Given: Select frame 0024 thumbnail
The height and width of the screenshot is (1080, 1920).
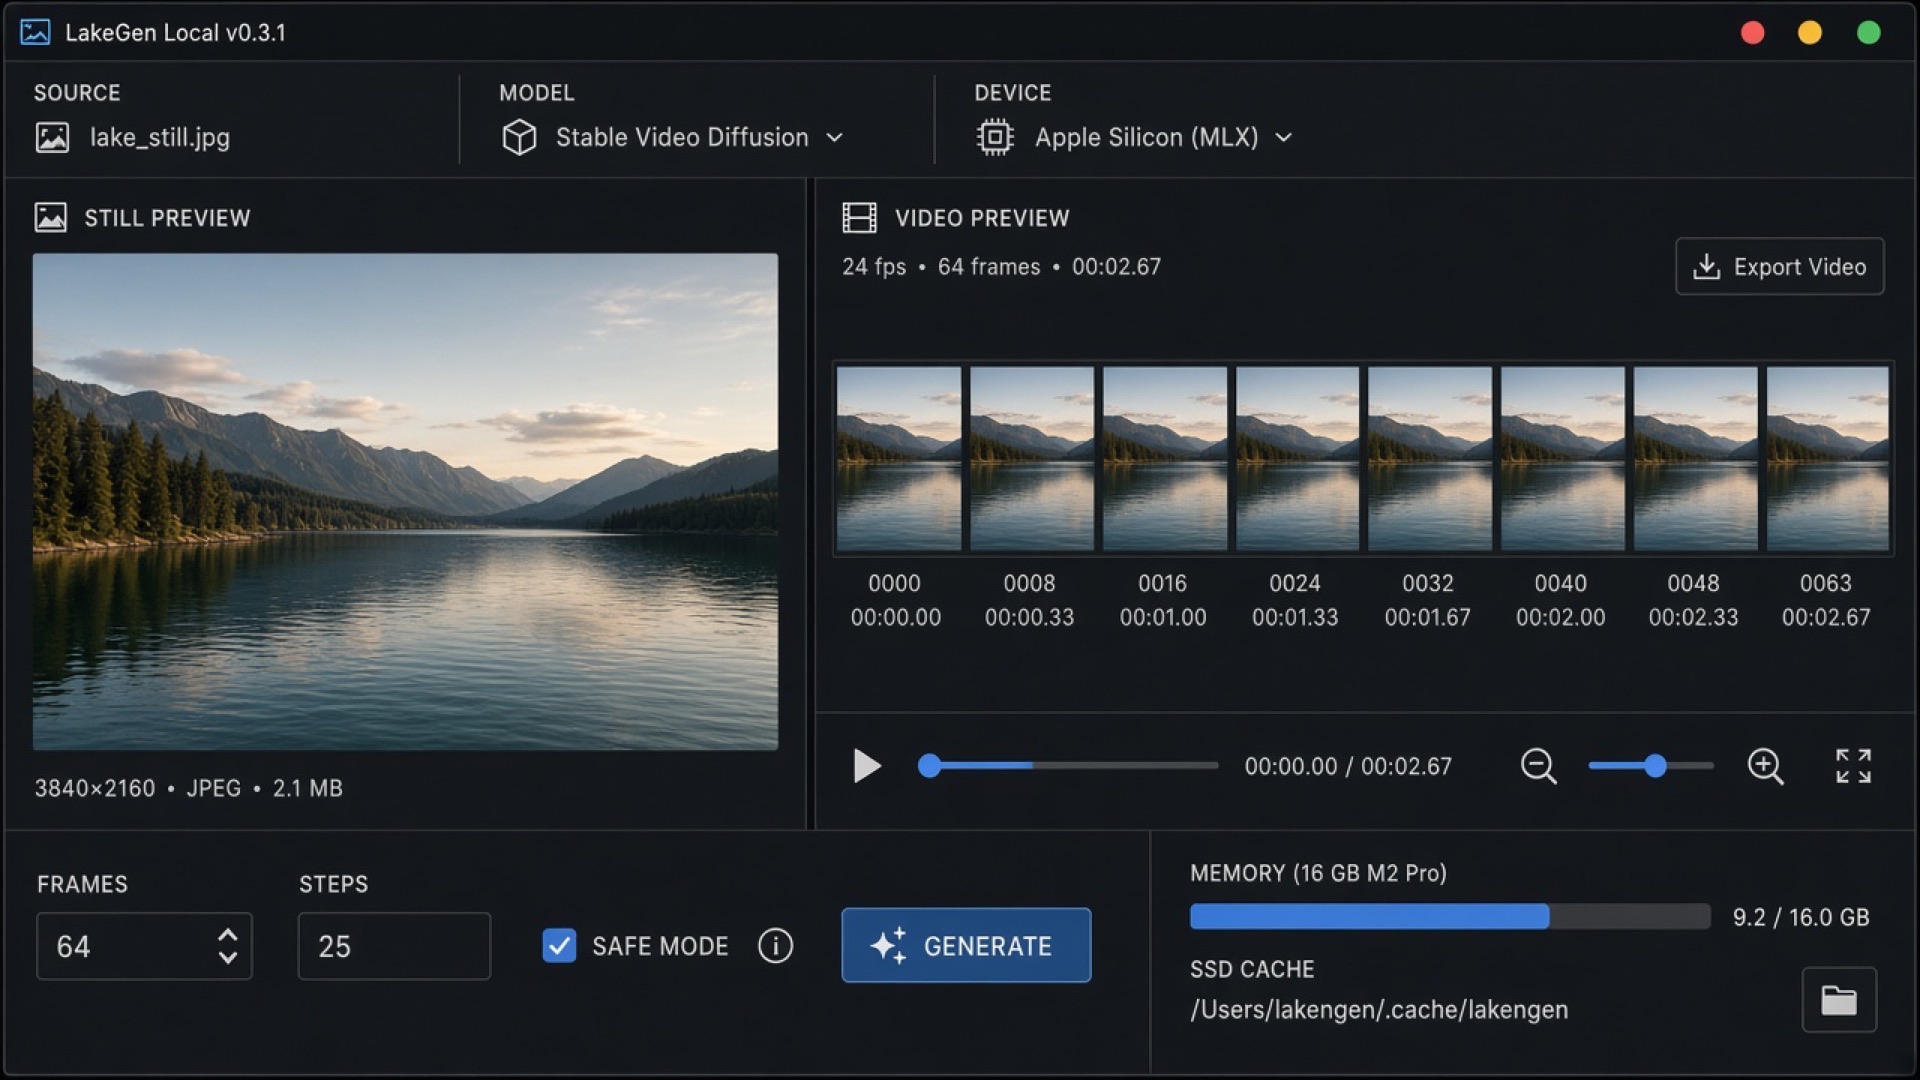Looking at the screenshot, I should [x=1298, y=458].
